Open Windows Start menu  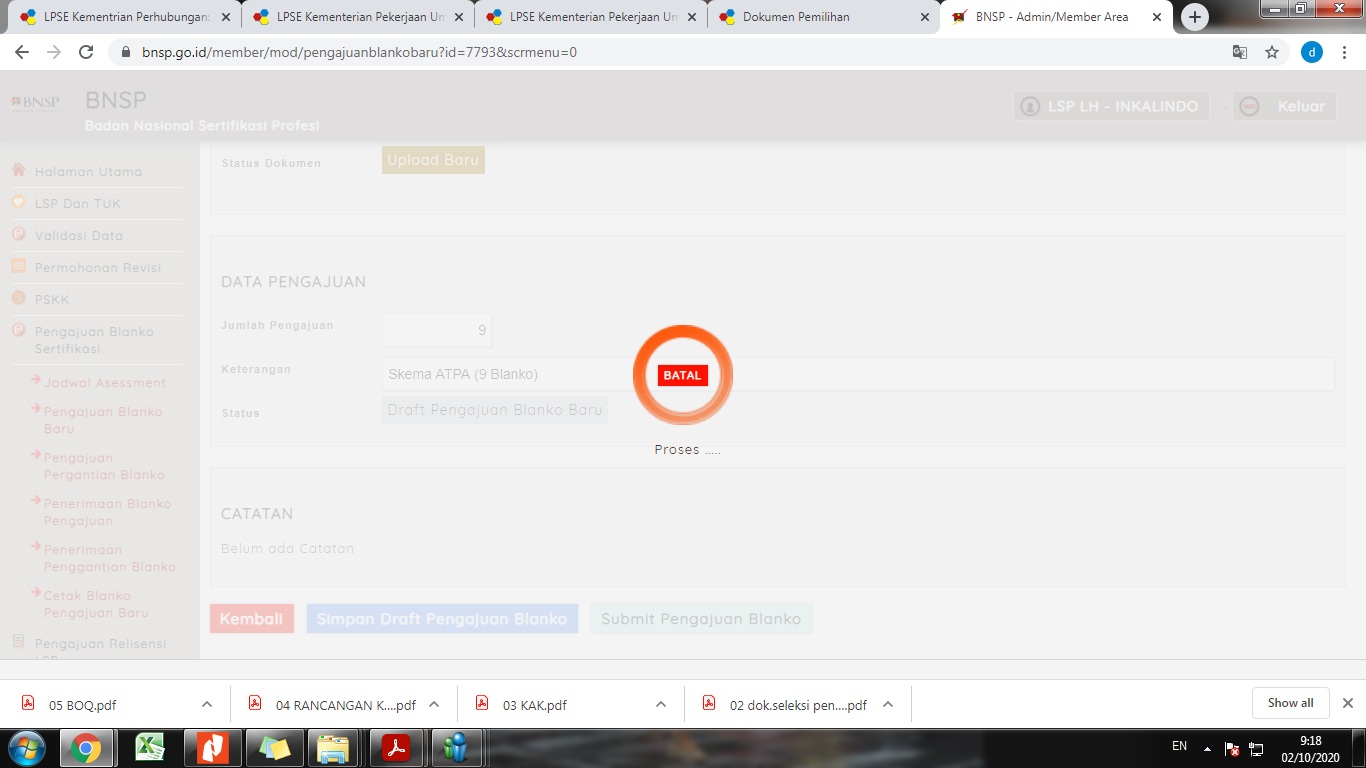(26, 748)
